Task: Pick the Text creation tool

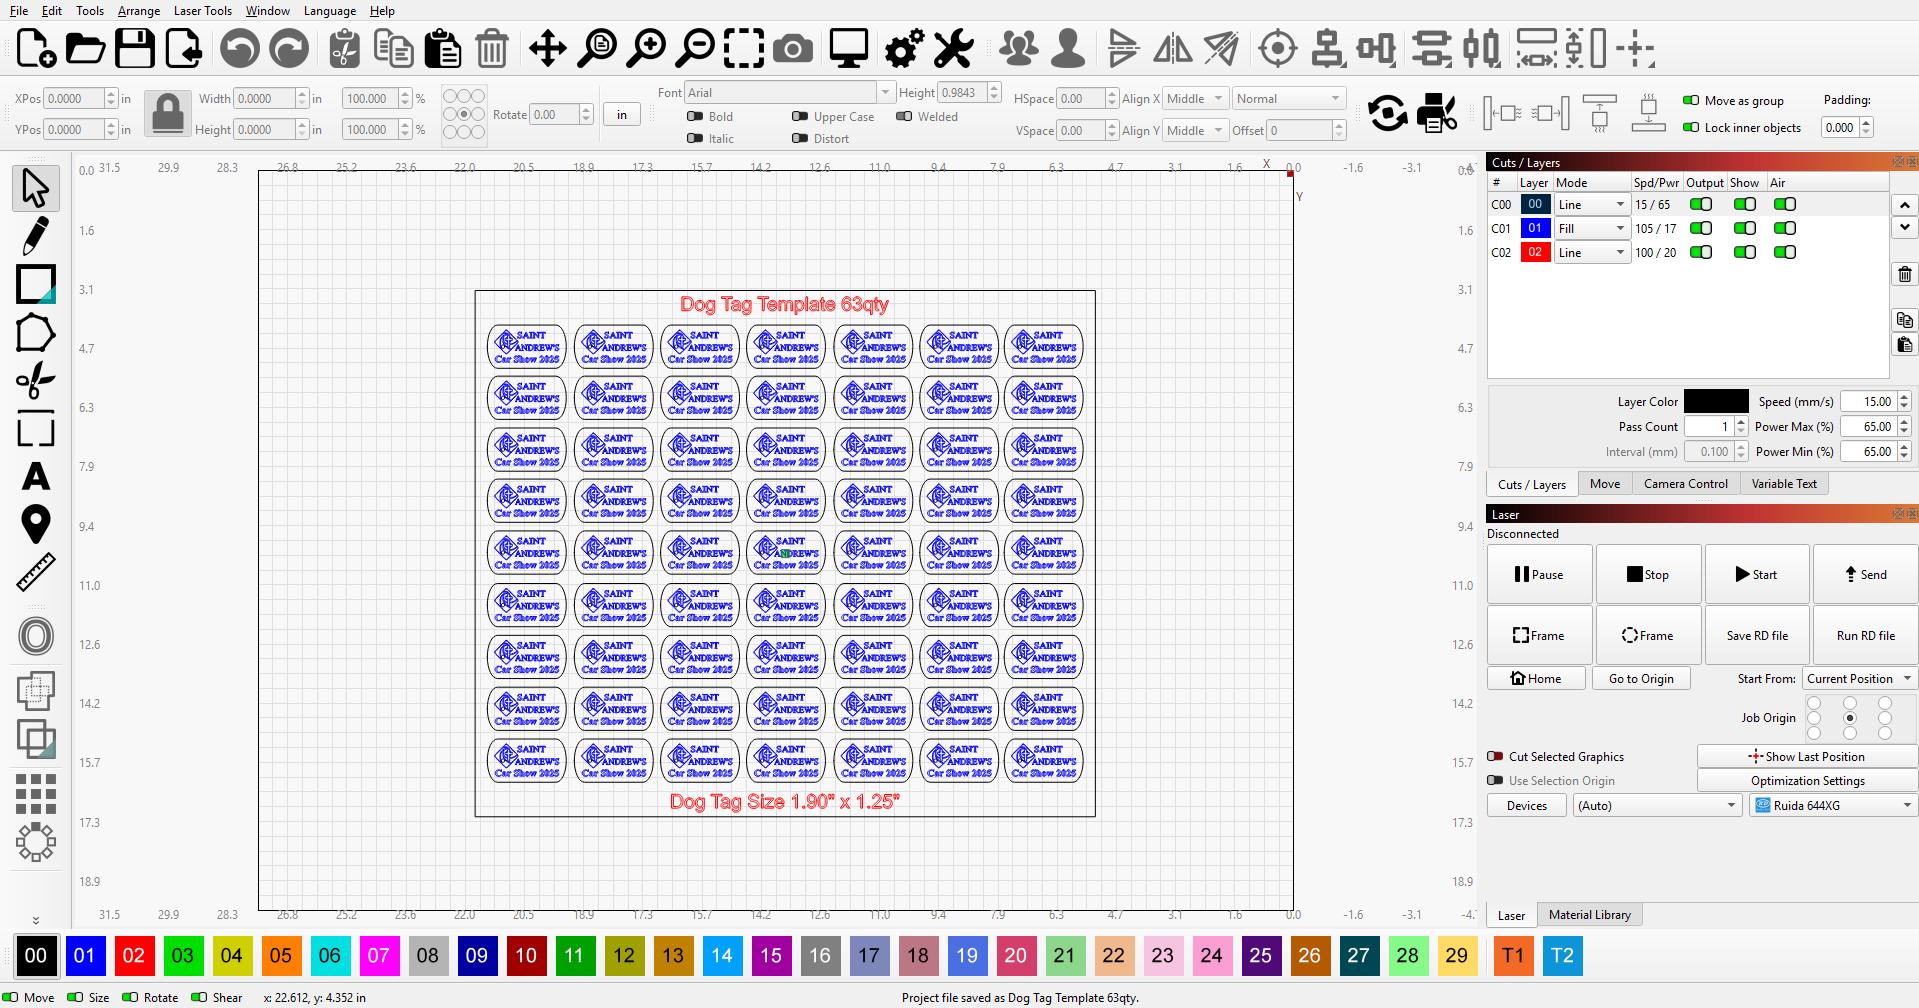Action: pyautogui.click(x=35, y=477)
